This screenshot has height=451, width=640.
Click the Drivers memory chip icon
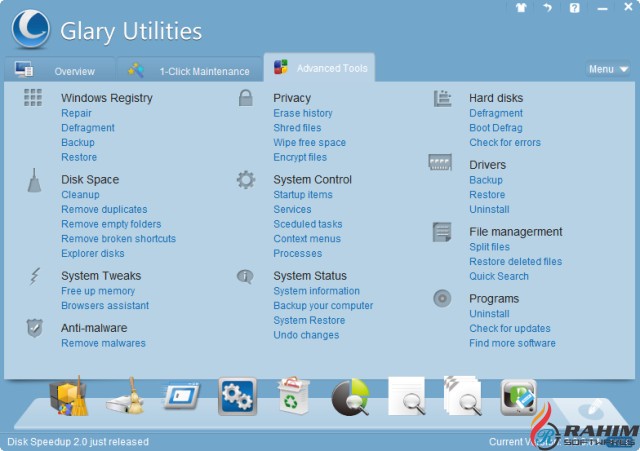tap(440, 162)
